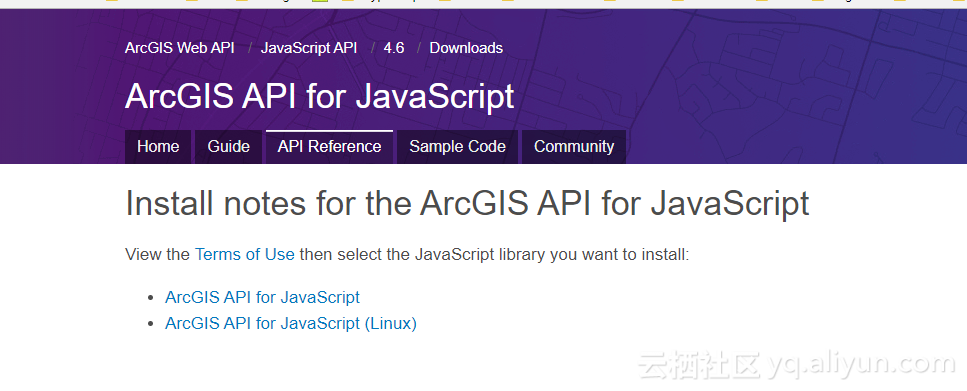Select the 4.6 version breadcrumb
Viewport: 967px width, 391px height.
393,48
